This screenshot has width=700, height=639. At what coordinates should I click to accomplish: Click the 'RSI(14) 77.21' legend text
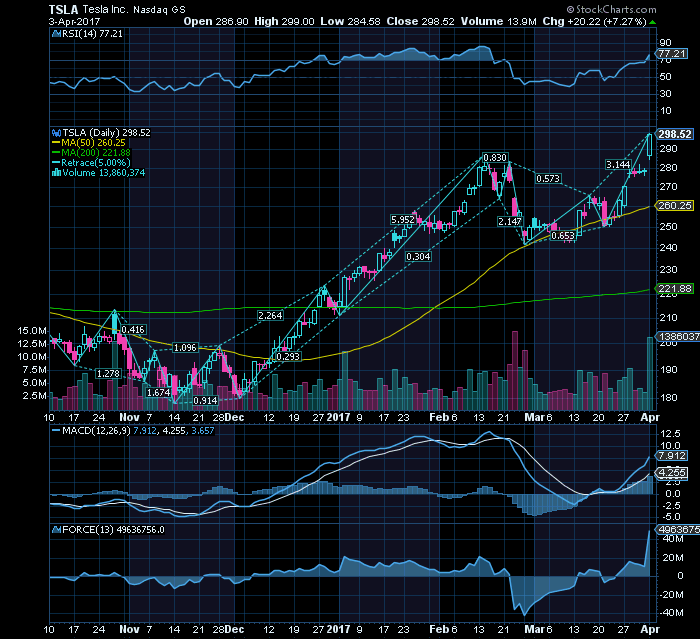pyautogui.click(x=92, y=33)
